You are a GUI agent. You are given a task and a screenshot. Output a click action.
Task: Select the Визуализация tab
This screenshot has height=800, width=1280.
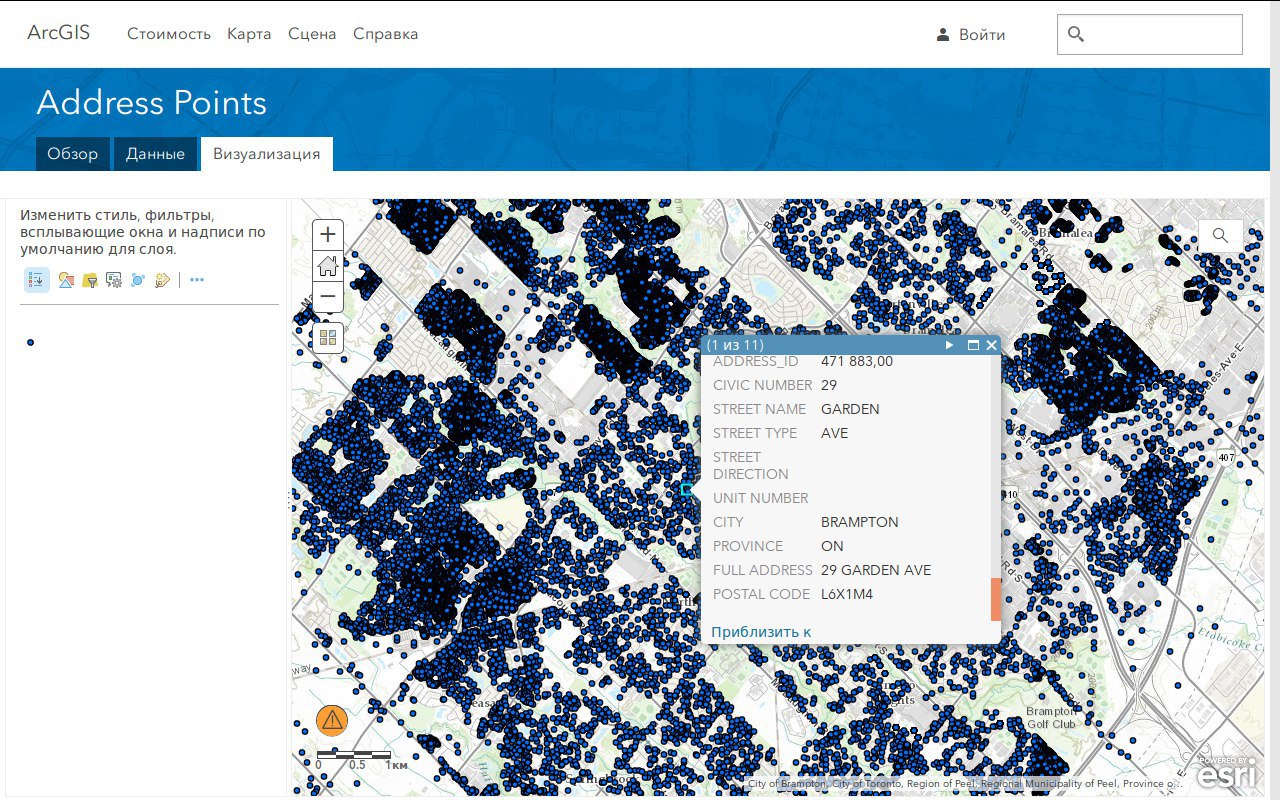(267, 154)
